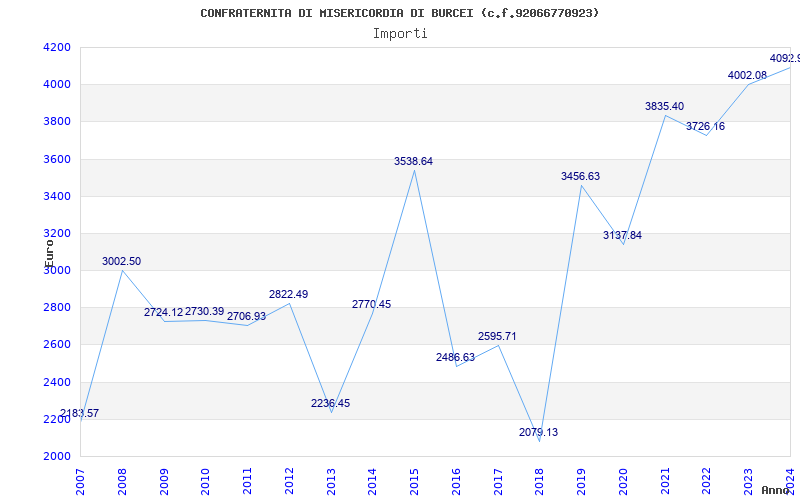Click x-axis year 2018
800x500 pixels.
tap(540, 481)
